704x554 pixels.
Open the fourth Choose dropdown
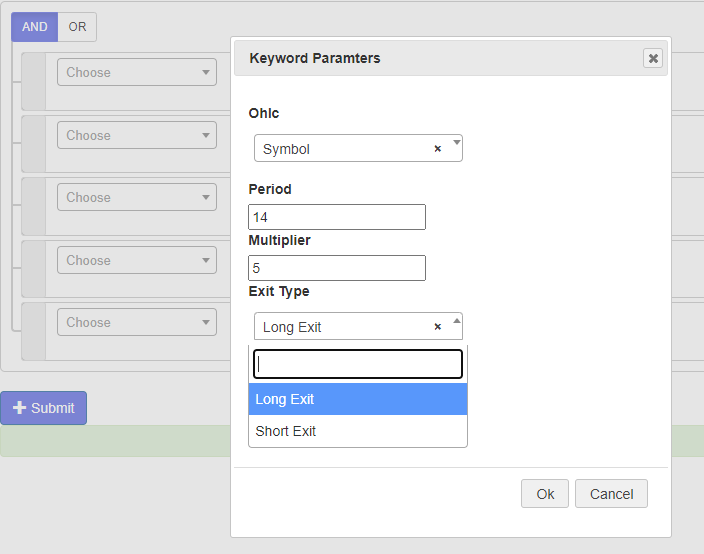tap(137, 260)
